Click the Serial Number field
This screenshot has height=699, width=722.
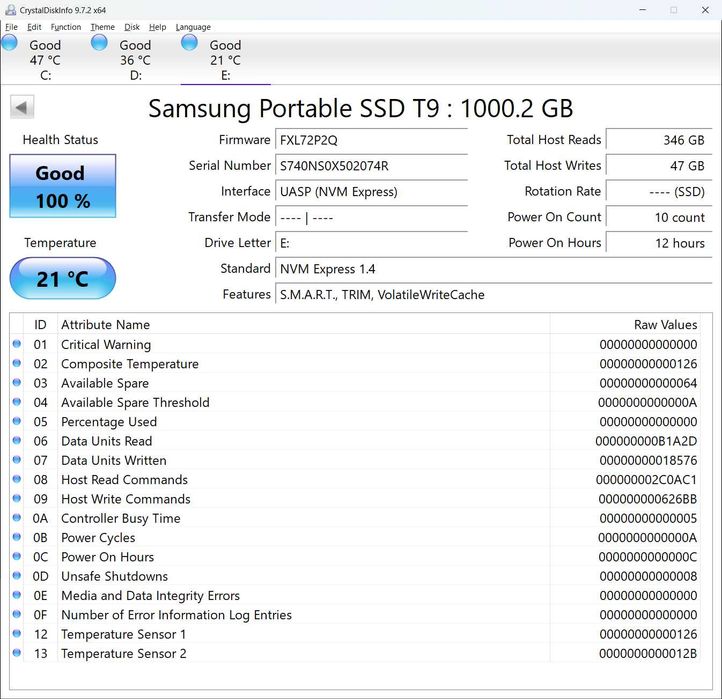click(x=371, y=166)
